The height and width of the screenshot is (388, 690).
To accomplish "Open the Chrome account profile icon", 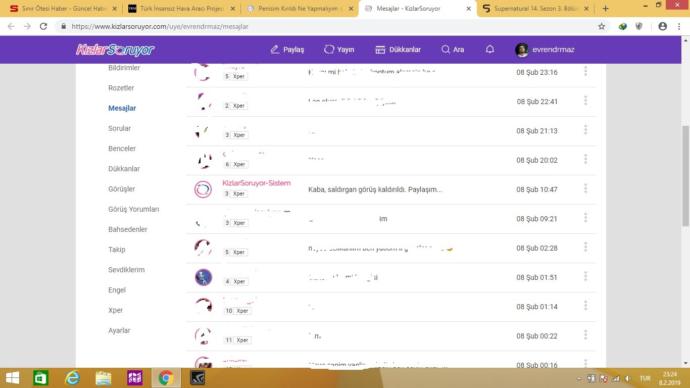I will [662, 26].
